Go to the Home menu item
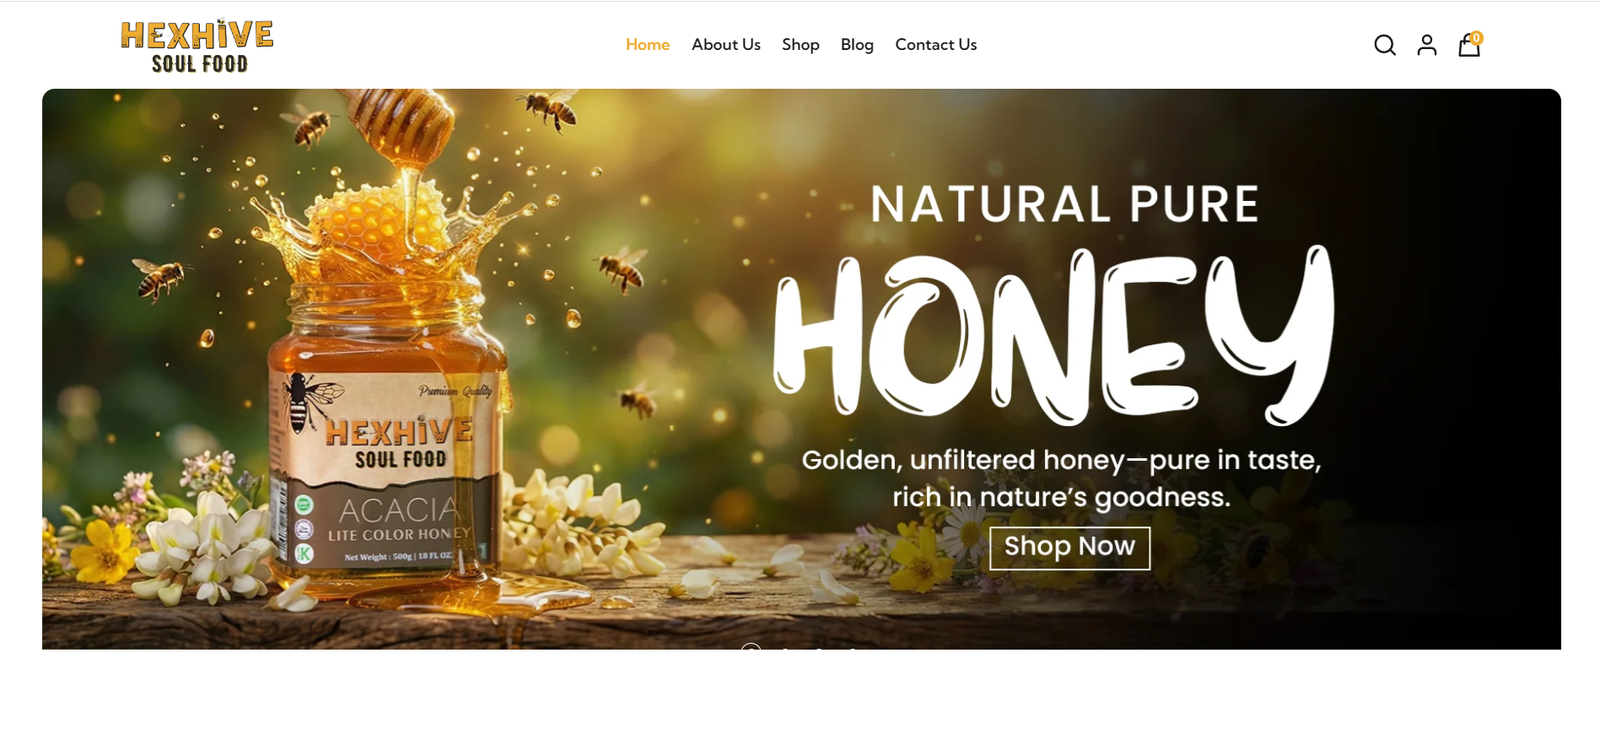 click(648, 45)
